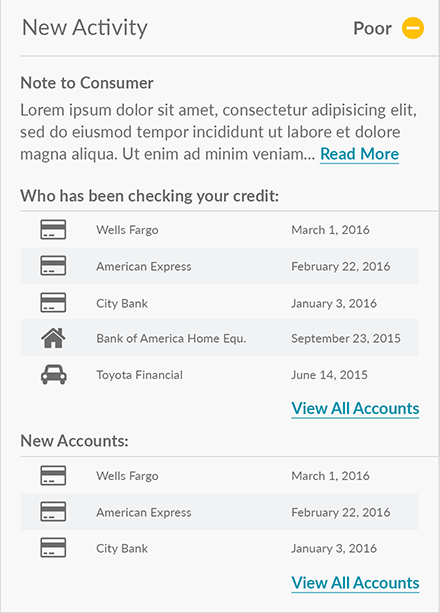The width and height of the screenshot is (440, 613).
Task: Click car icon for Toyota Financial
Action: pos(54,375)
